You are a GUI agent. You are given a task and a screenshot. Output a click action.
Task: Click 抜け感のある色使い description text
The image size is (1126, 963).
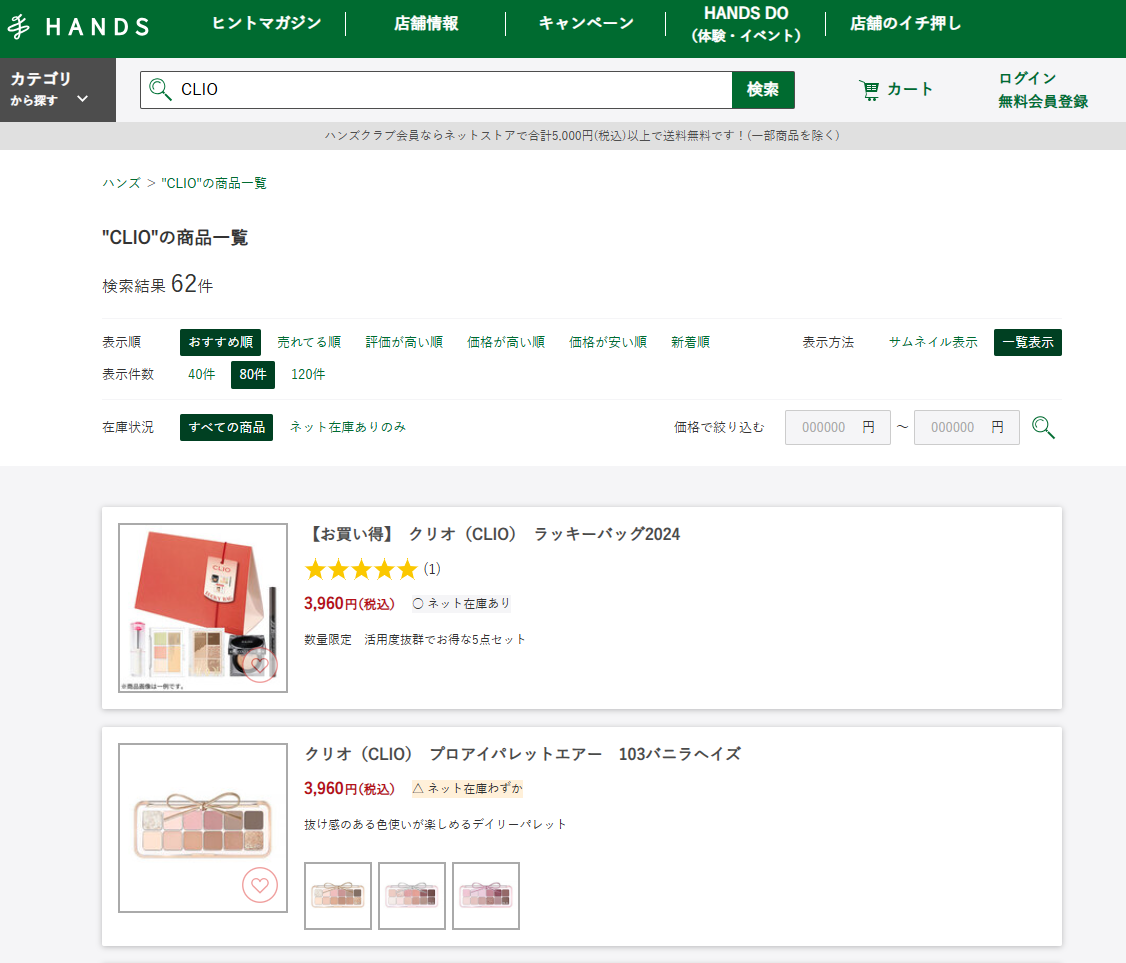coord(435,824)
